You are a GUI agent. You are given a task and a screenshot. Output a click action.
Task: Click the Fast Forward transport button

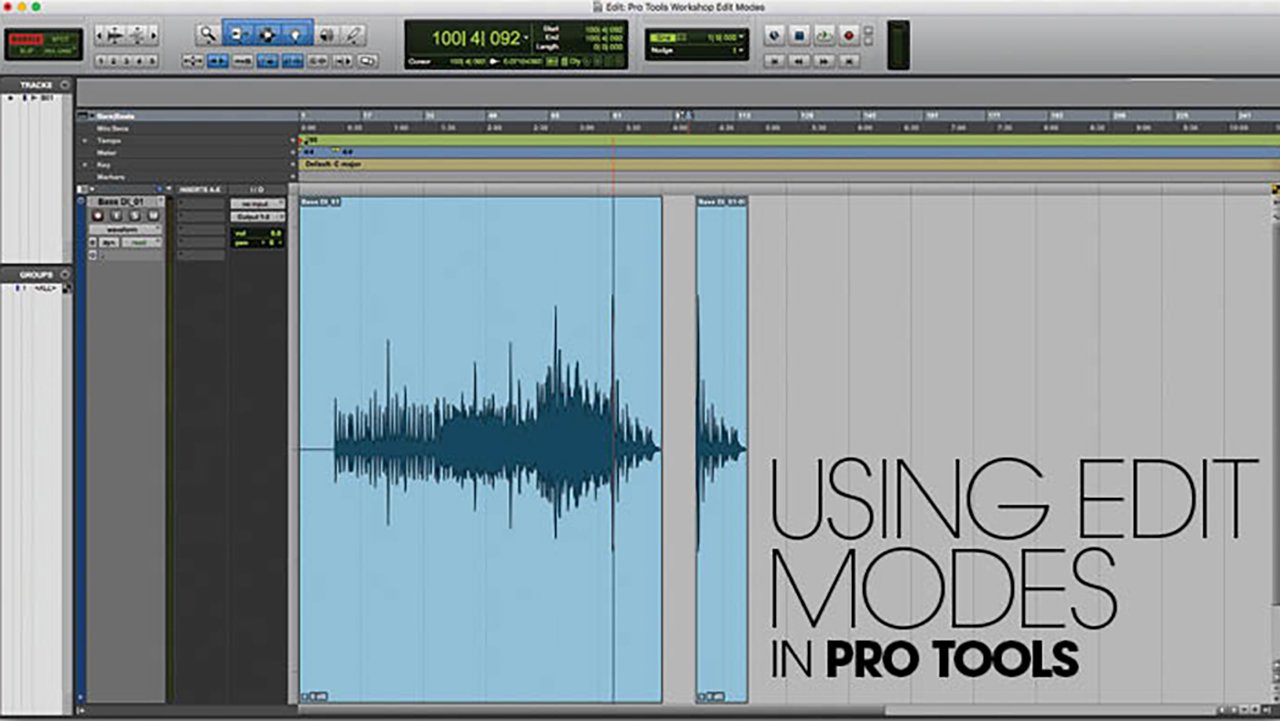pos(824,61)
